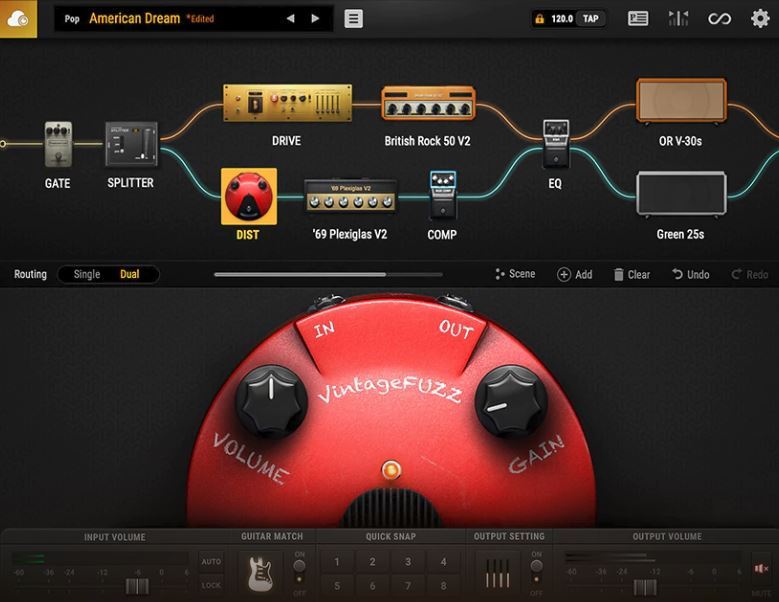This screenshot has height=602, width=779.
Task: Select the Green 25s cabinet
Action: click(681, 194)
